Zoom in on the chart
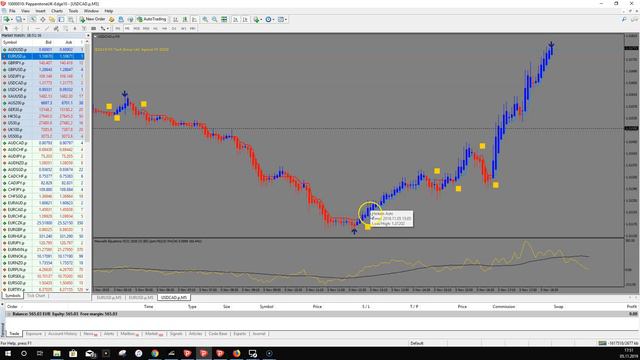640x360 pixels. point(205,19)
